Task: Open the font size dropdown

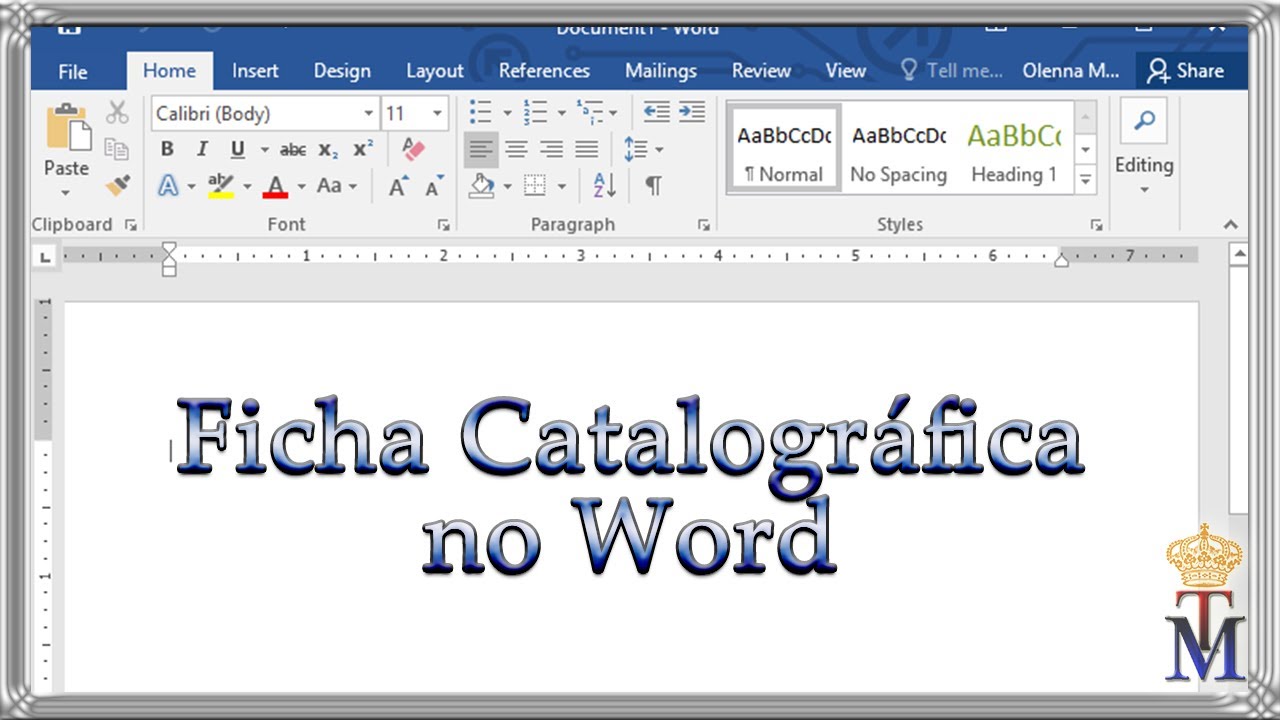Action: click(437, 114)
